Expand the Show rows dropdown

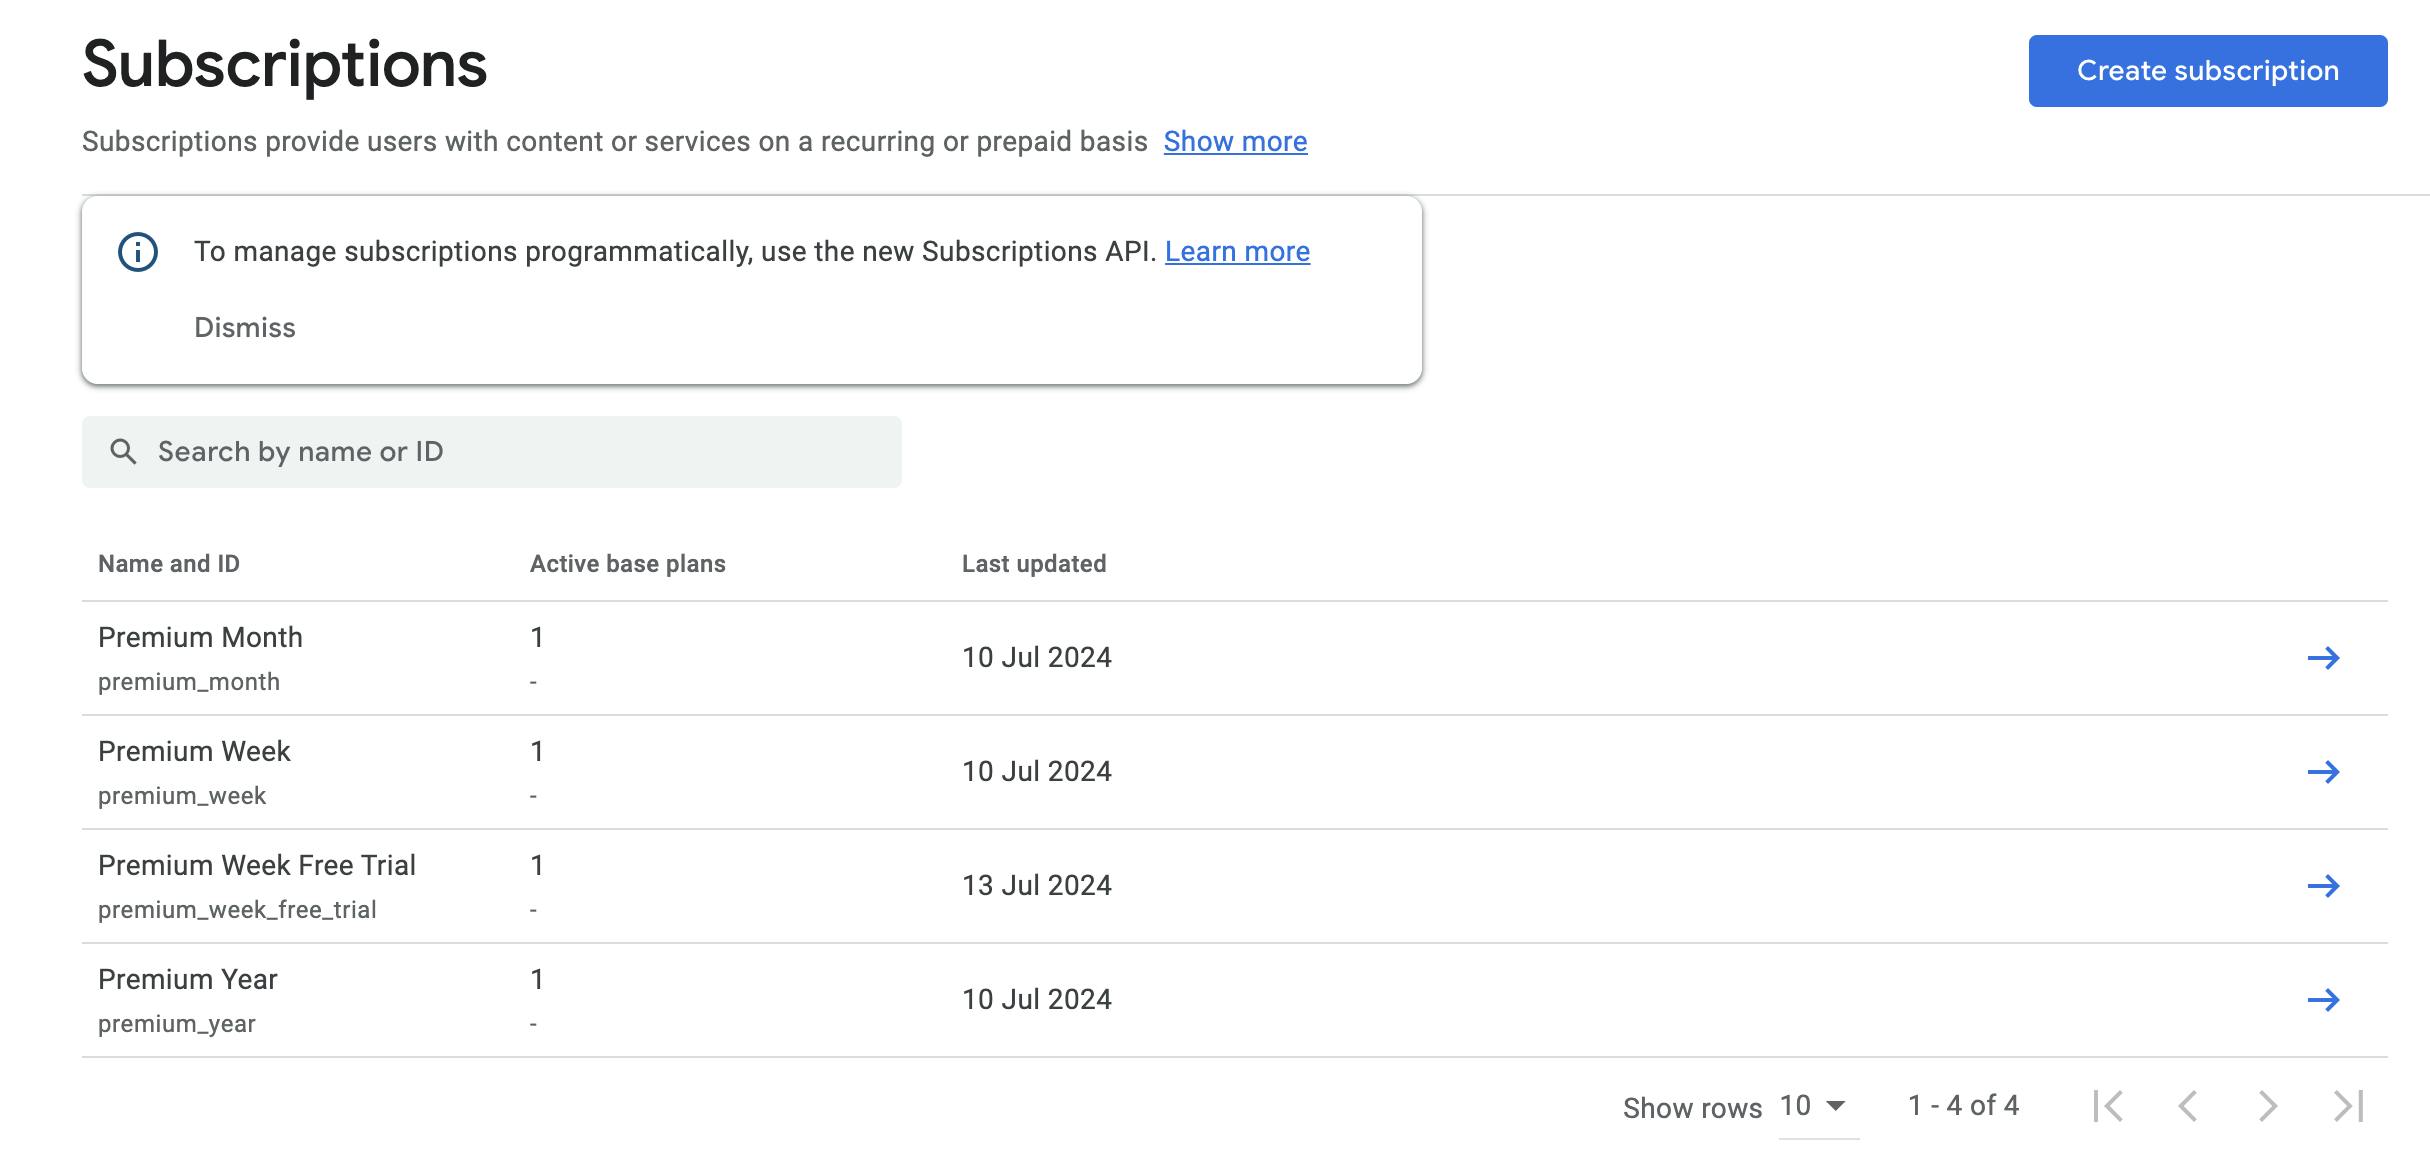click(x=1814, y=1106)
